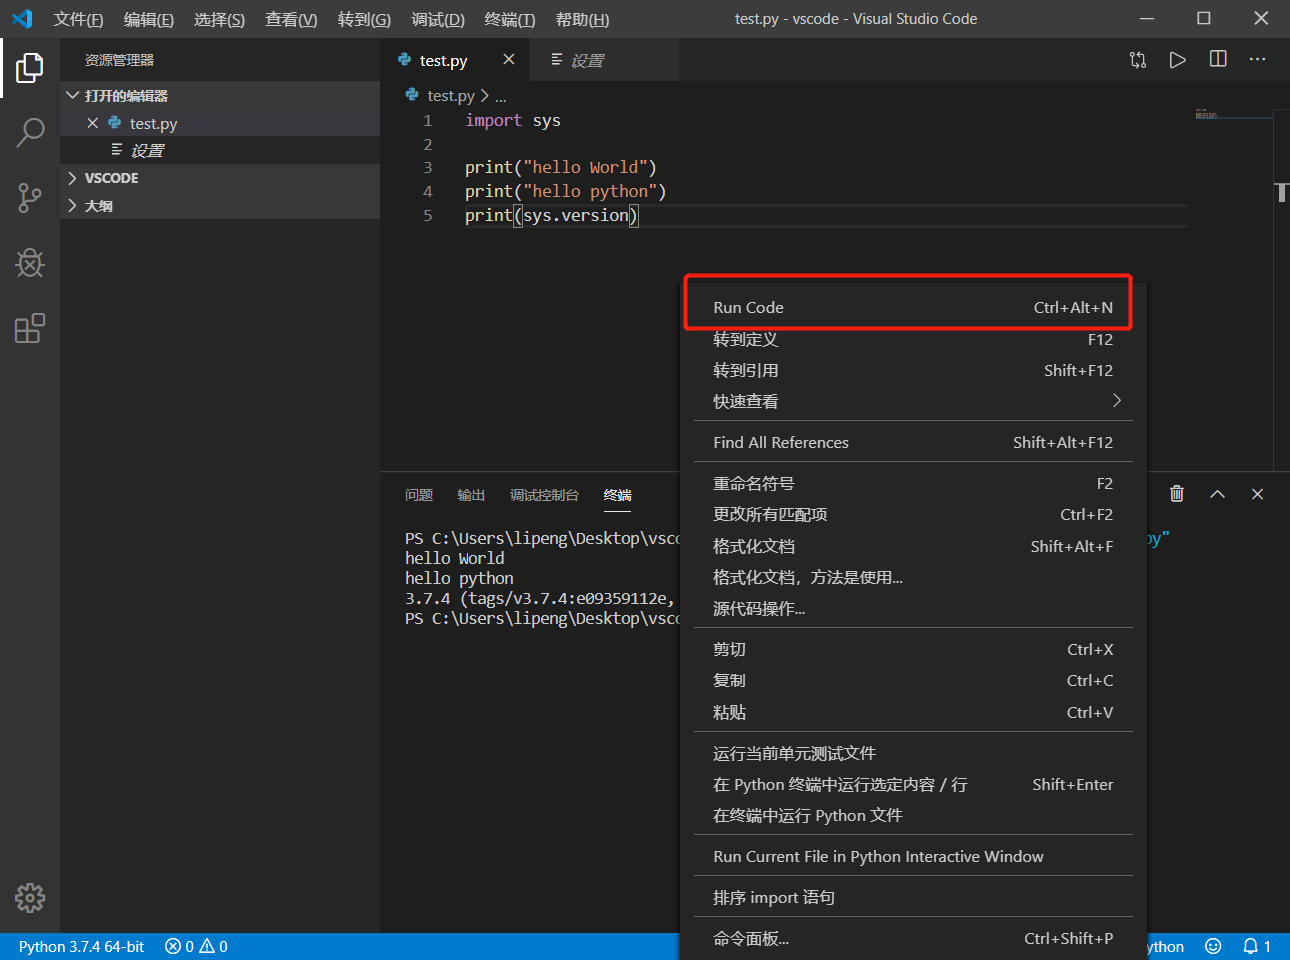Open the Explorer view in activity bar
Screen dimensions: 1290x960
click(x=30, y=68)
